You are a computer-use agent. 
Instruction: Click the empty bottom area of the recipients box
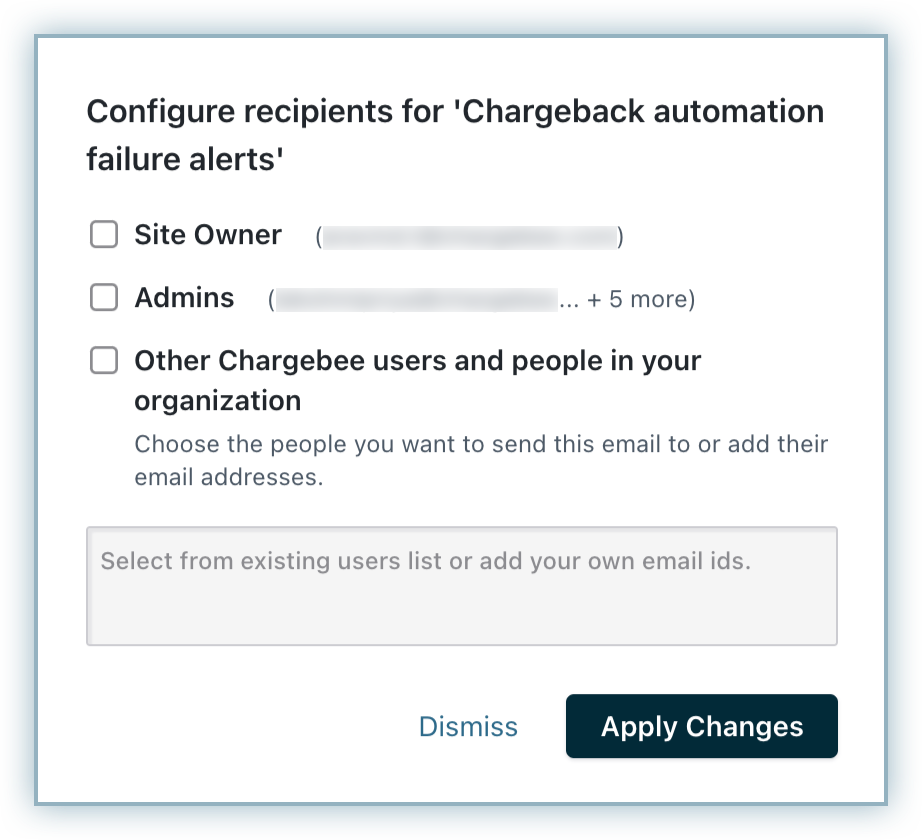461,618
